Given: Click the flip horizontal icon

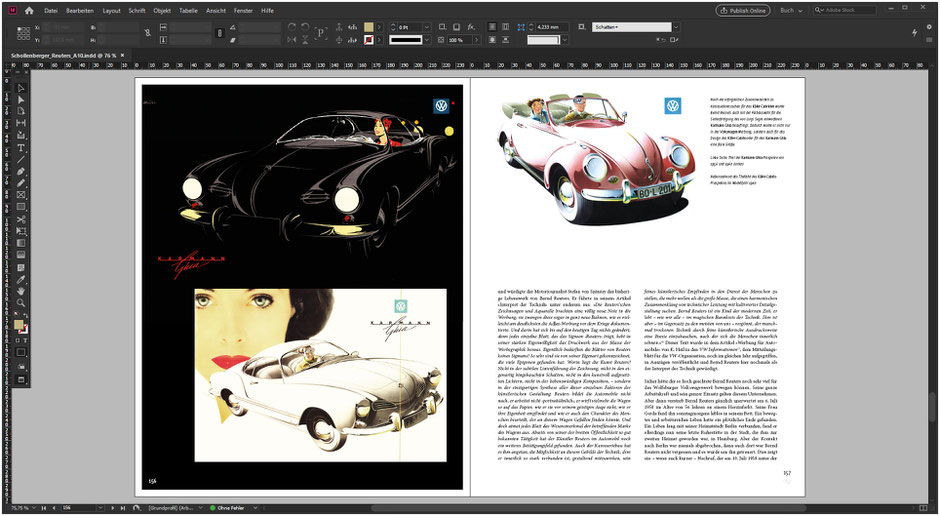Looking at the screenshot, I should tap(292, 40).
